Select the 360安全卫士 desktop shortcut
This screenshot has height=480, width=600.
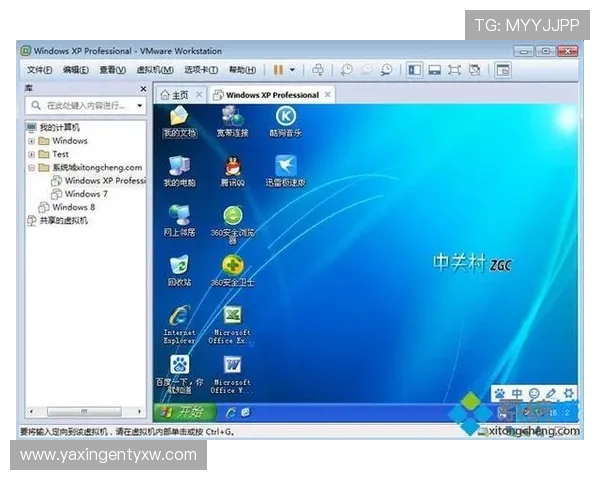click(232, 265)
